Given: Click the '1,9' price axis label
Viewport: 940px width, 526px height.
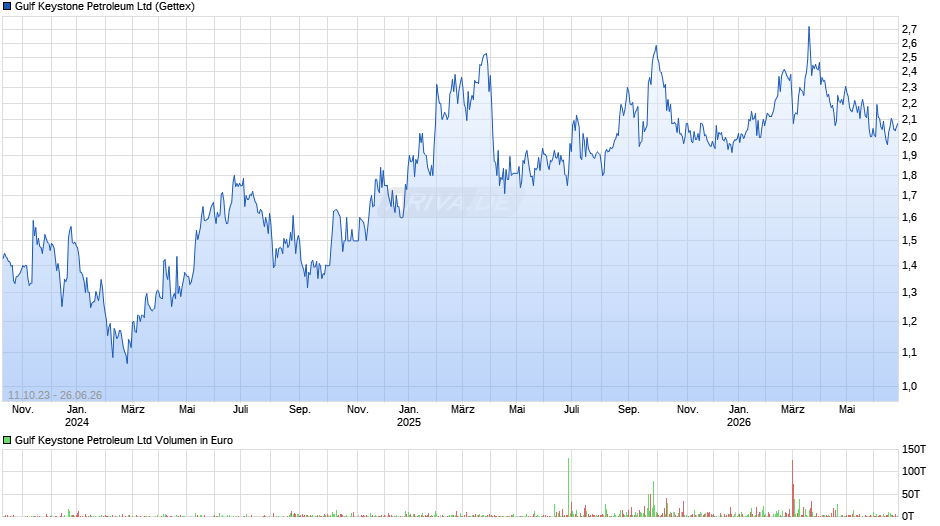Looking at the screenshot, I should point(909,155).
